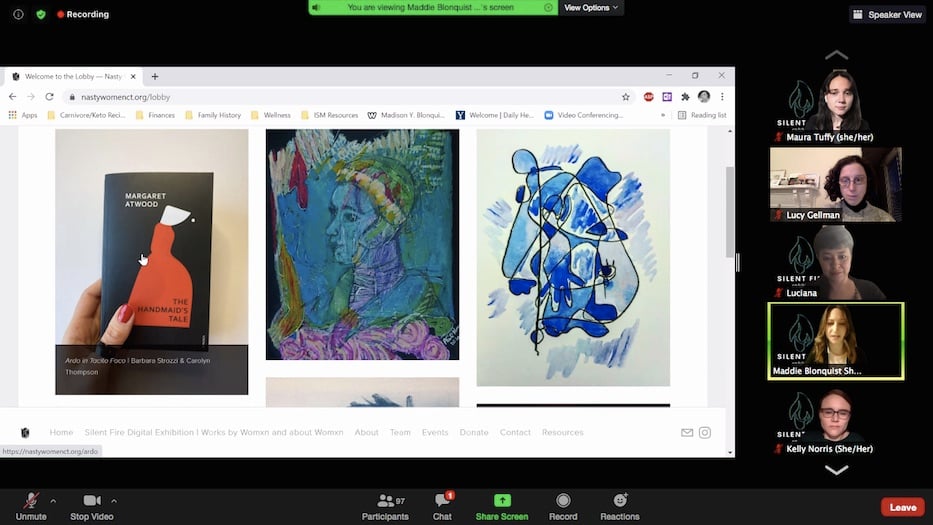Open Apps in the bookmarks bar
This screenshot has width=933, height=525.
click(23, 115)
